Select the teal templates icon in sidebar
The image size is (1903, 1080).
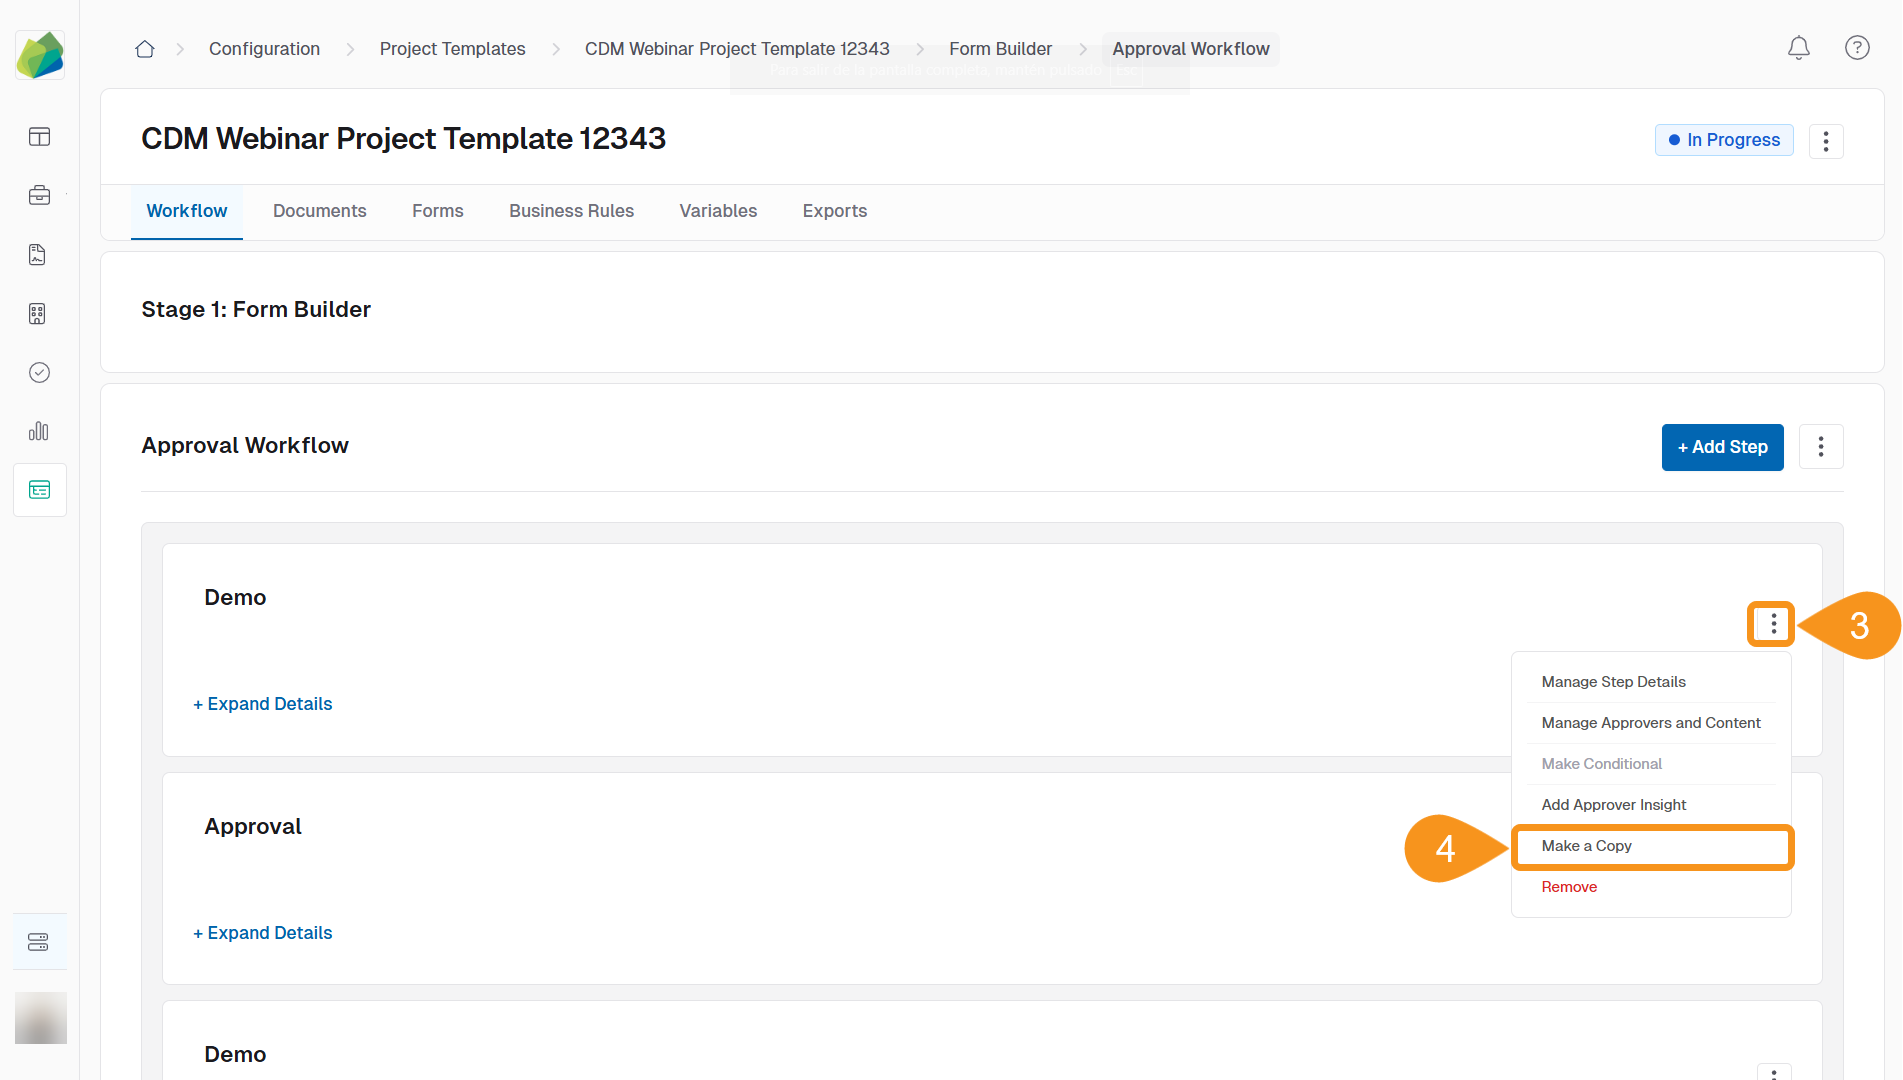tap(39, 489)
